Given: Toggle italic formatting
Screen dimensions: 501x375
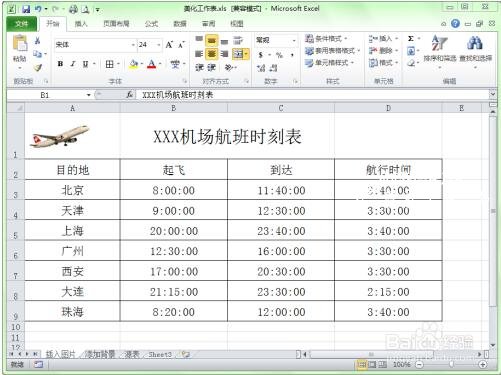Looking at the screenshot, I should [73, 64].
